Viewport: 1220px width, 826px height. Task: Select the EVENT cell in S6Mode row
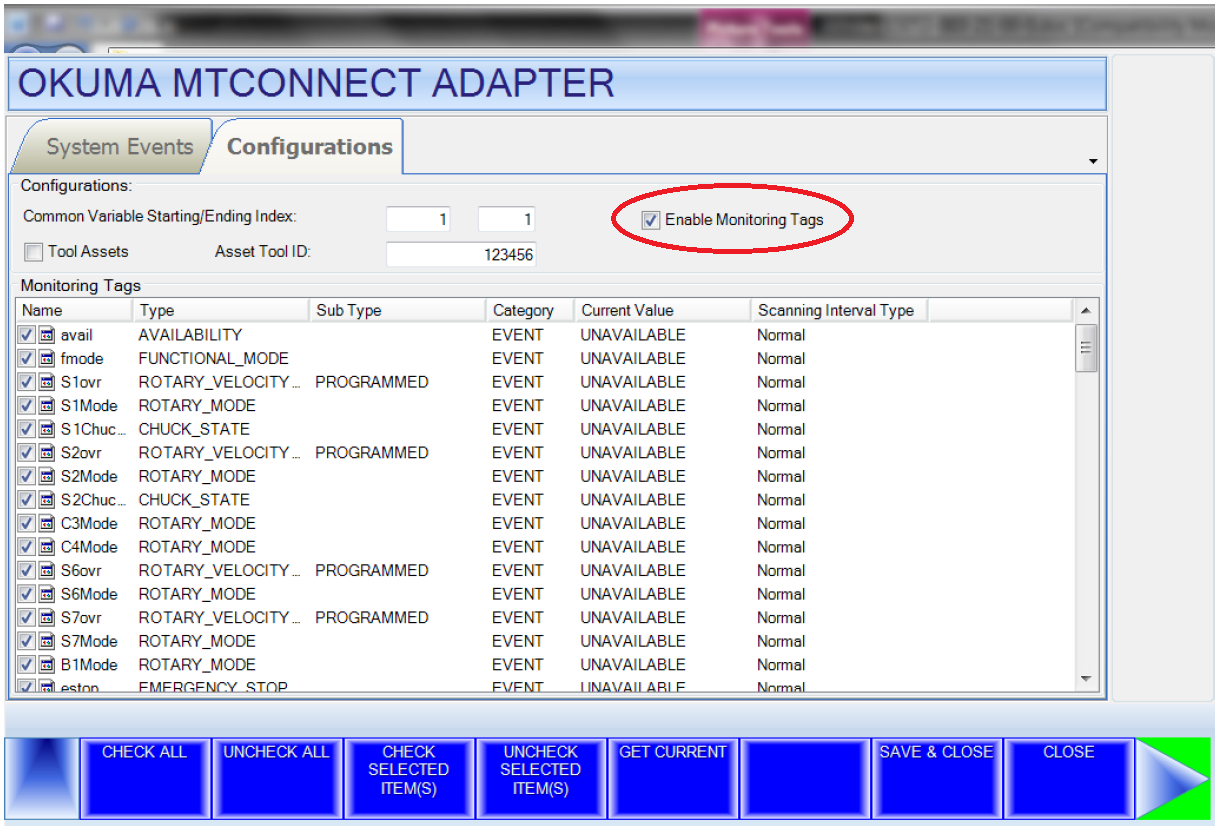517,593
